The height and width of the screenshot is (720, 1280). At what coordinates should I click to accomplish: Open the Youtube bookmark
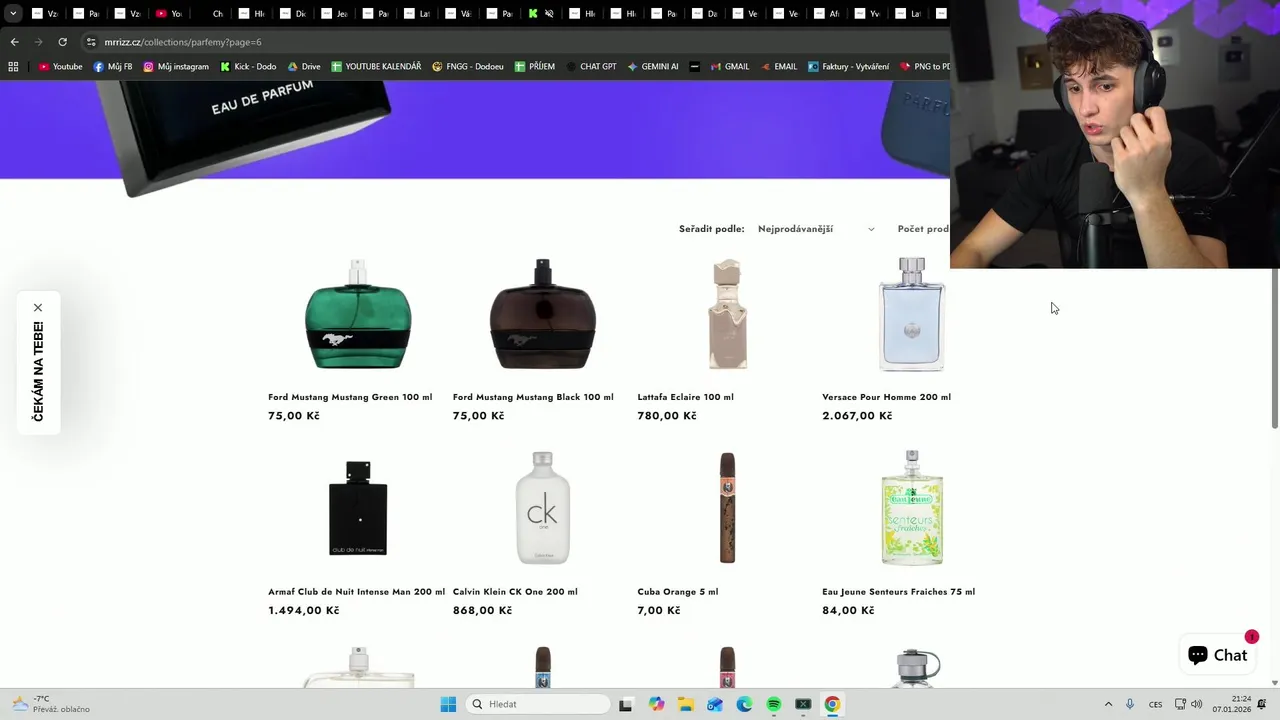[x=60, y=67]
